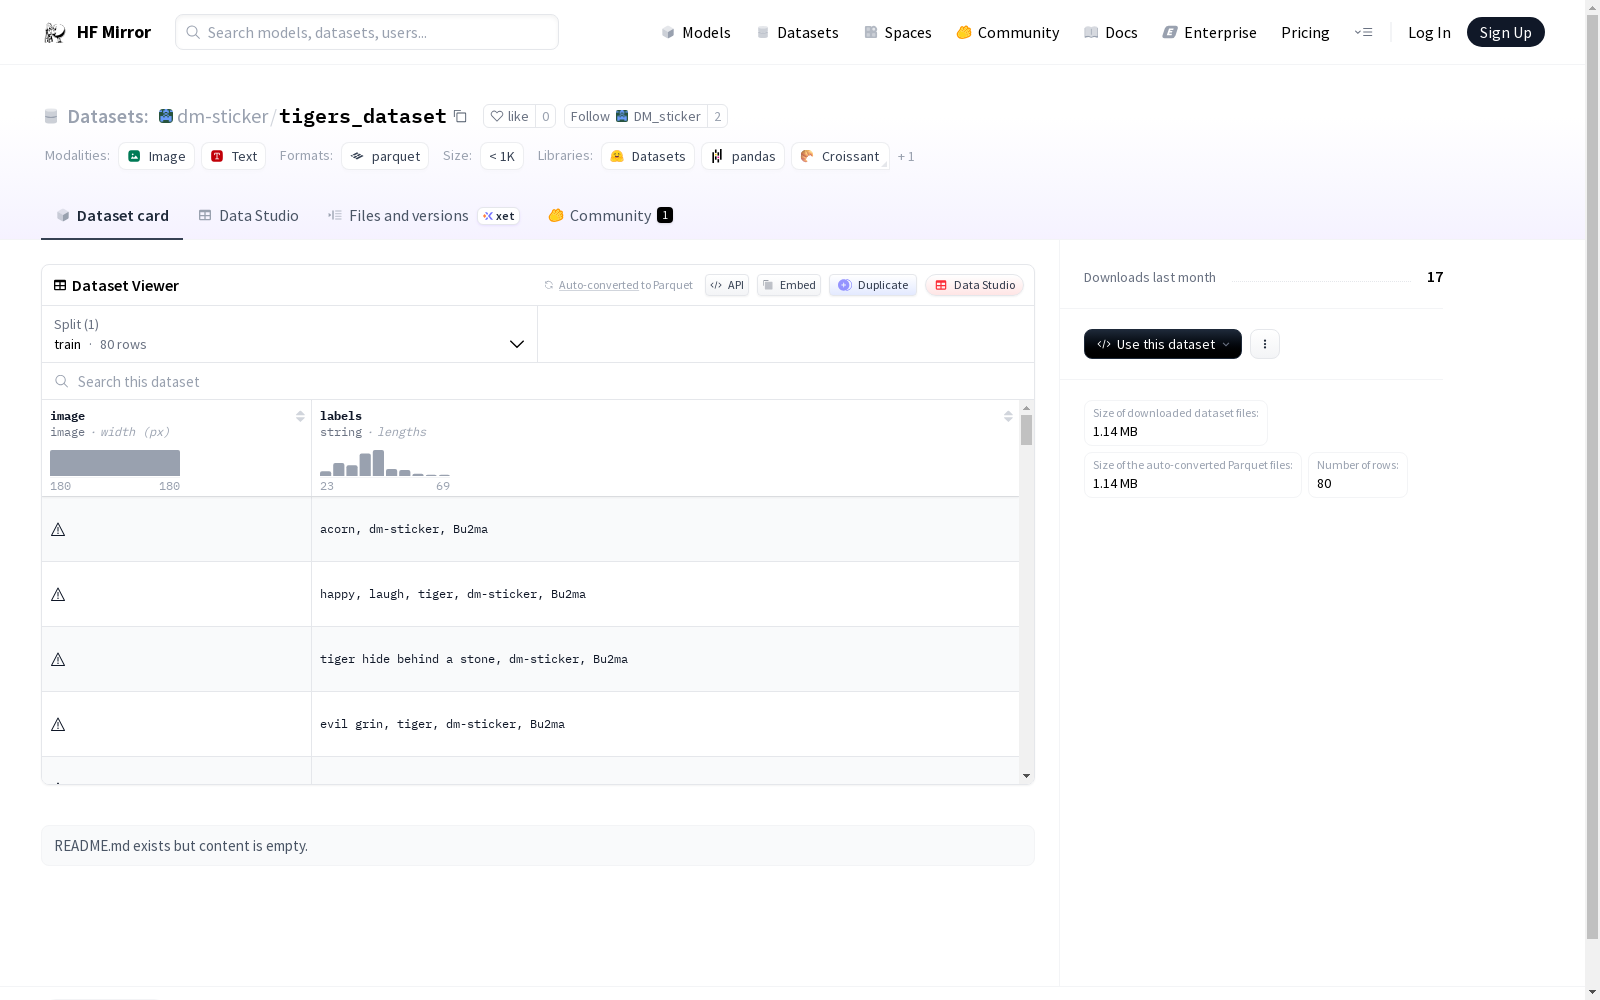Click the Duplicate button
Screen dimensions: 1600x1000
click(x=873, y=285)
